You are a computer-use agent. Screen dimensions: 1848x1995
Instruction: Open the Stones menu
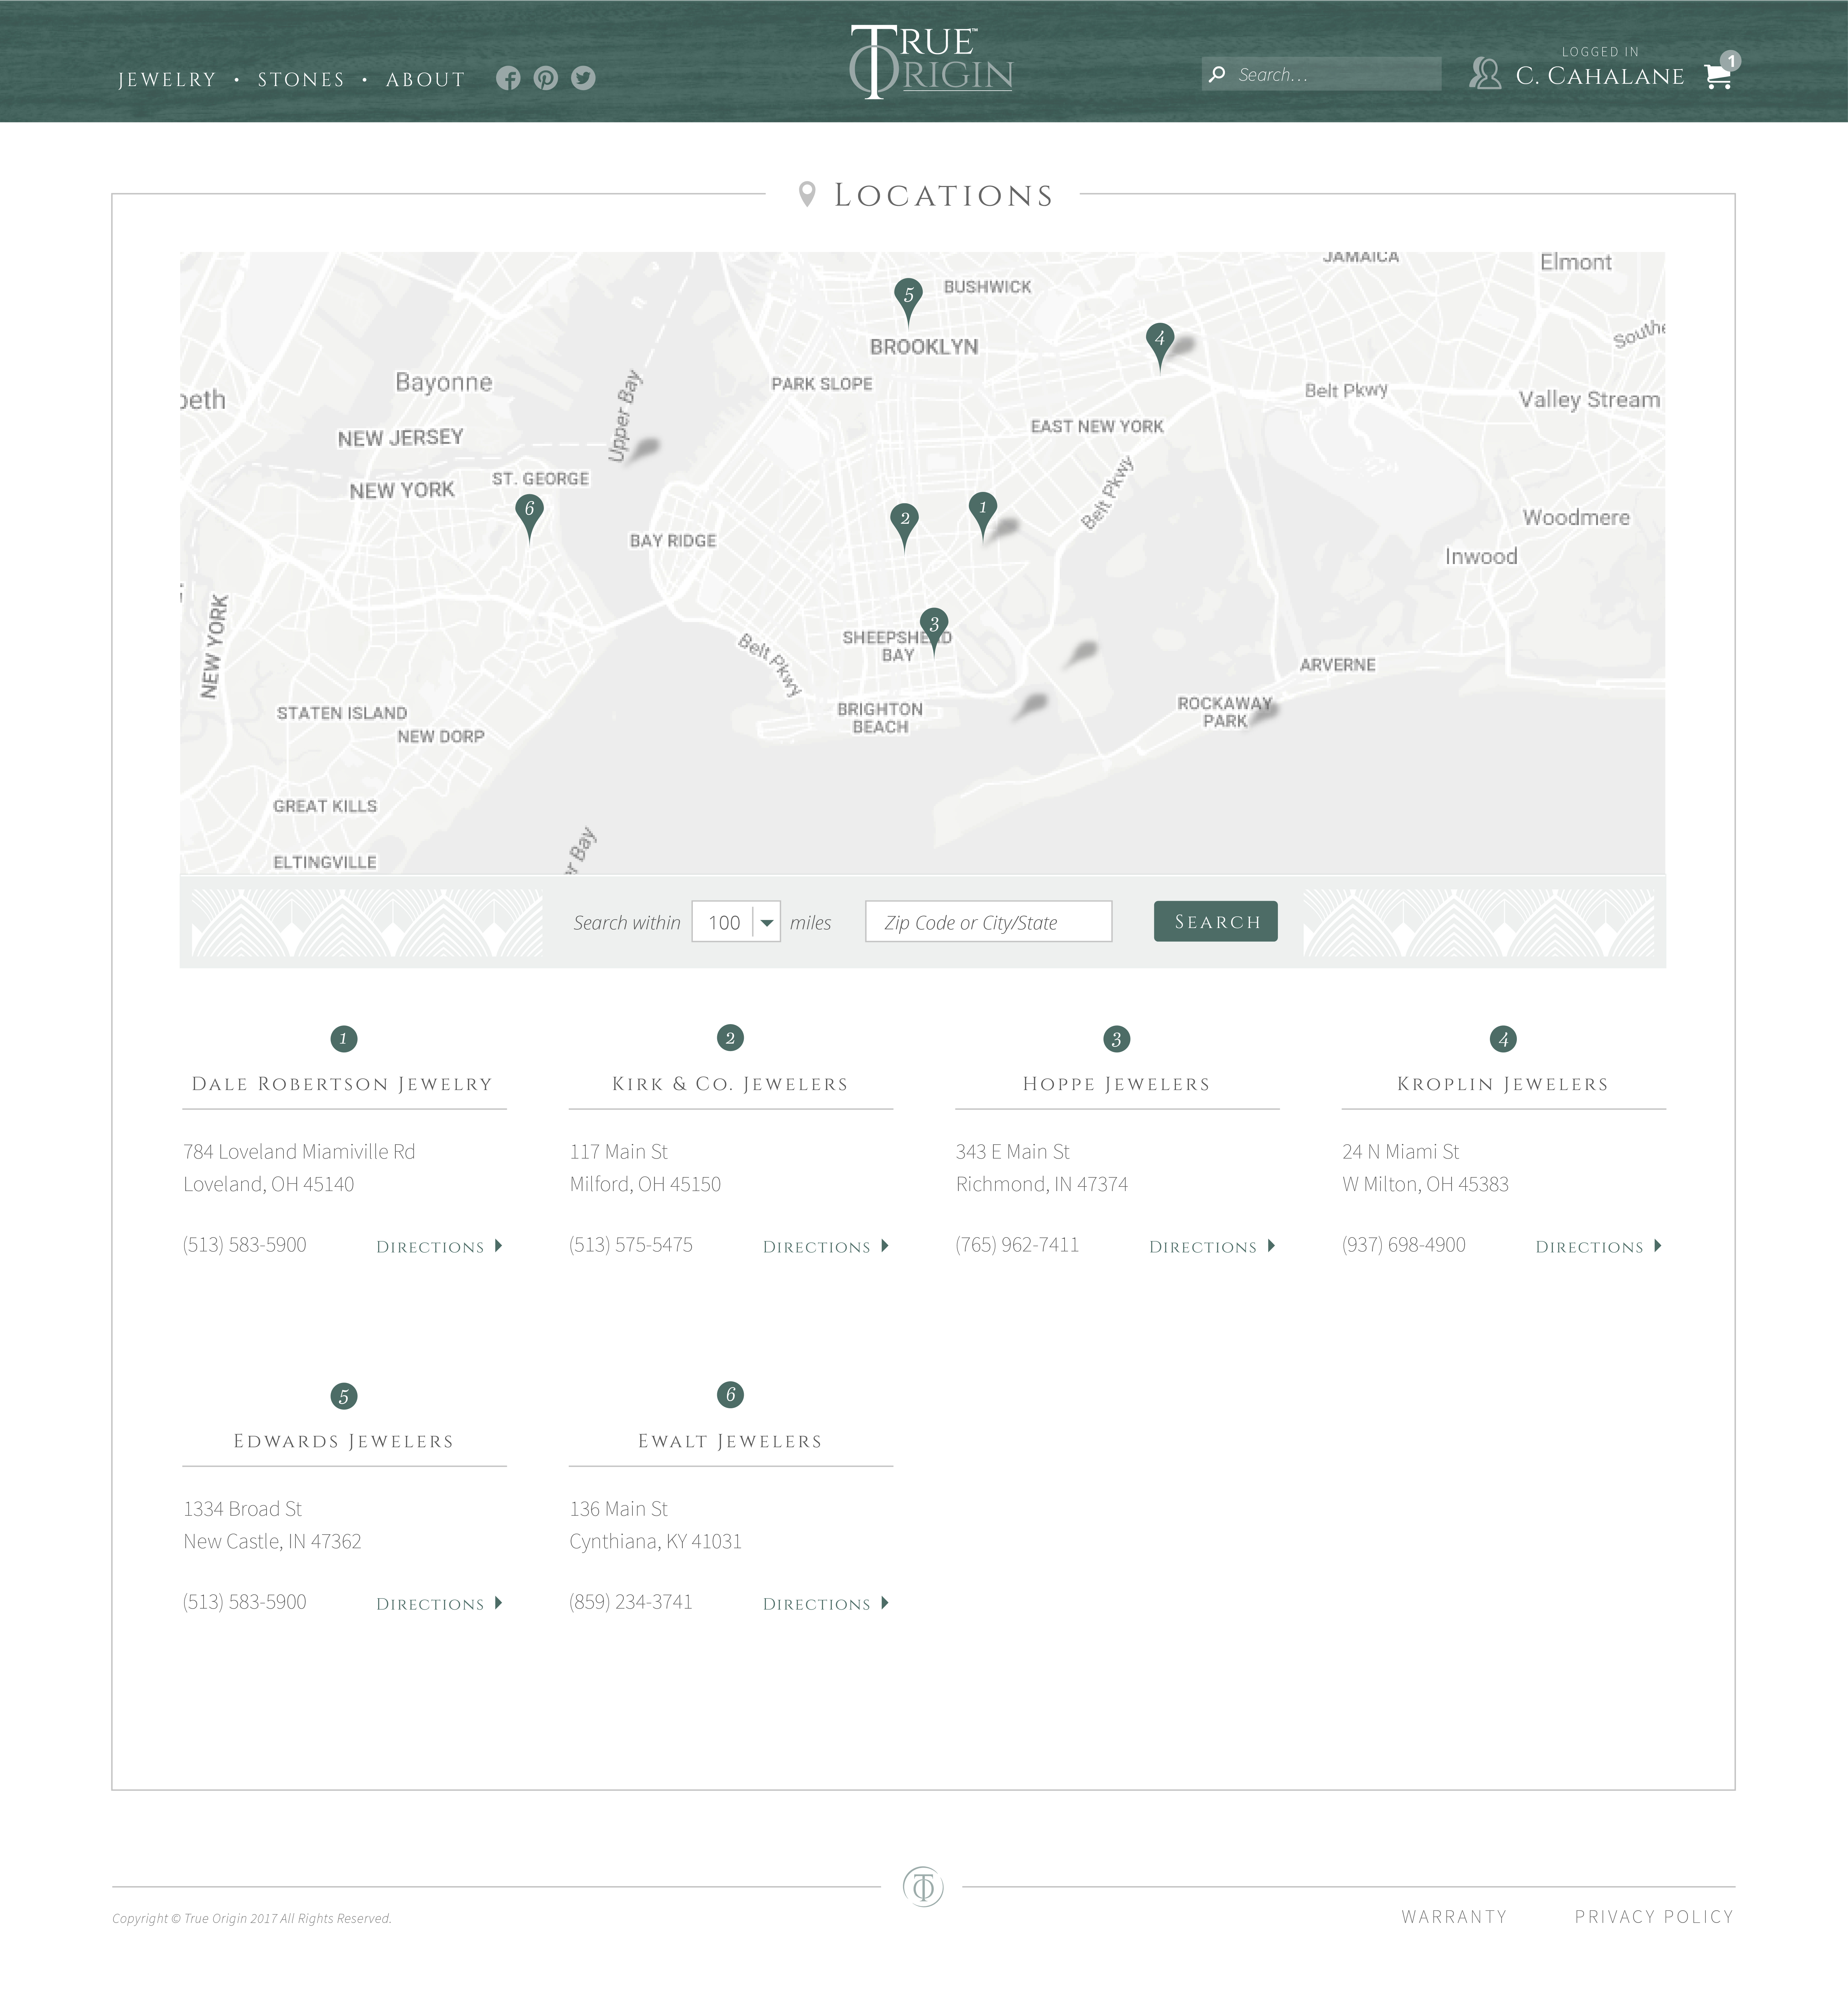(300, 79)
